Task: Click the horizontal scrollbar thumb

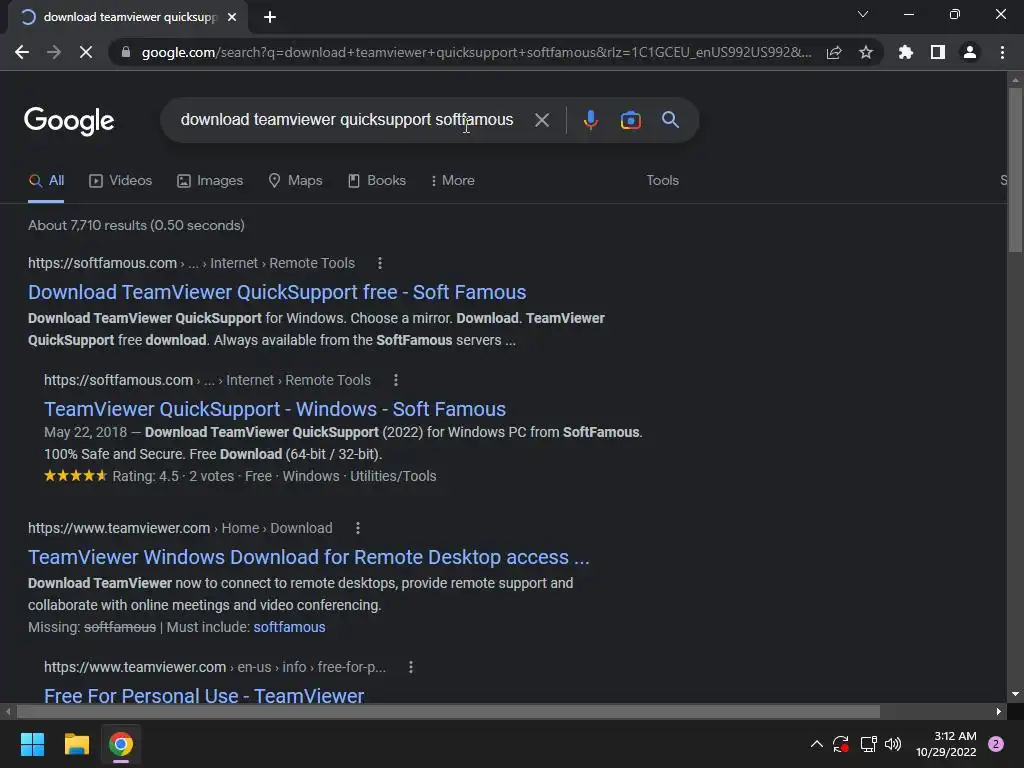Action: click(x=448, y=711)
